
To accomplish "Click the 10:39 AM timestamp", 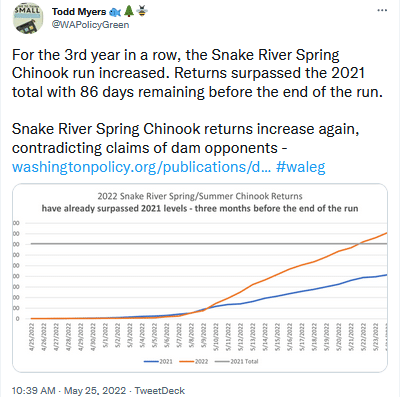I will click(x=33, y=390).
